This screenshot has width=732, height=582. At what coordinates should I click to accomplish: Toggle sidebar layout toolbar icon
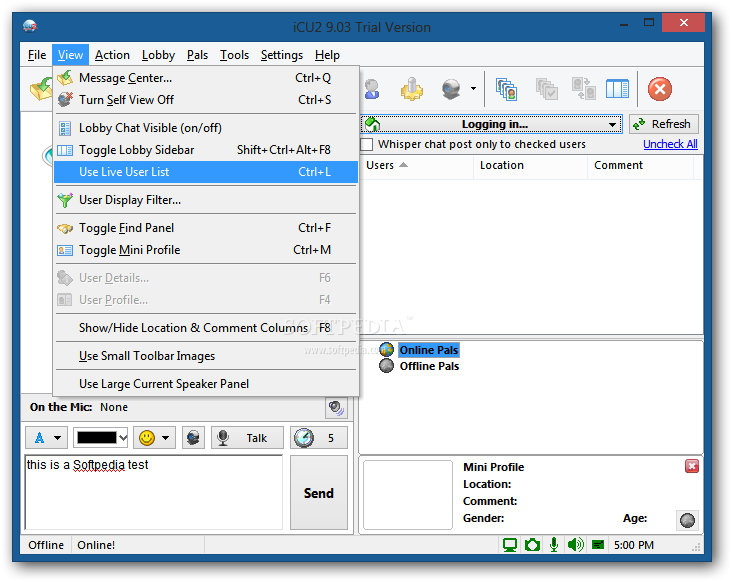click(617, 89)
